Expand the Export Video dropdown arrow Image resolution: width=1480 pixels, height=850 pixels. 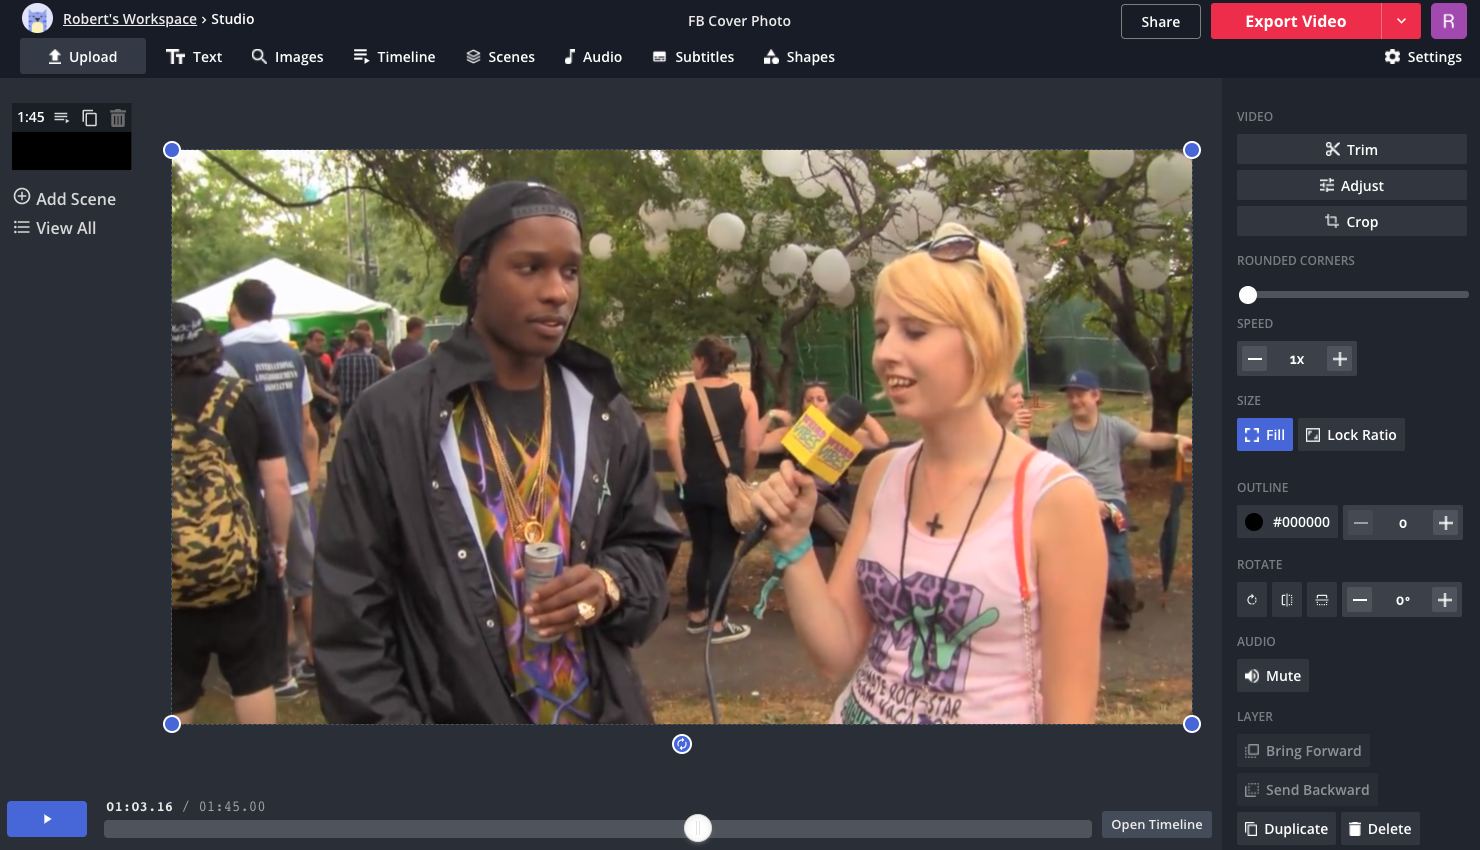pos(1401,21)
